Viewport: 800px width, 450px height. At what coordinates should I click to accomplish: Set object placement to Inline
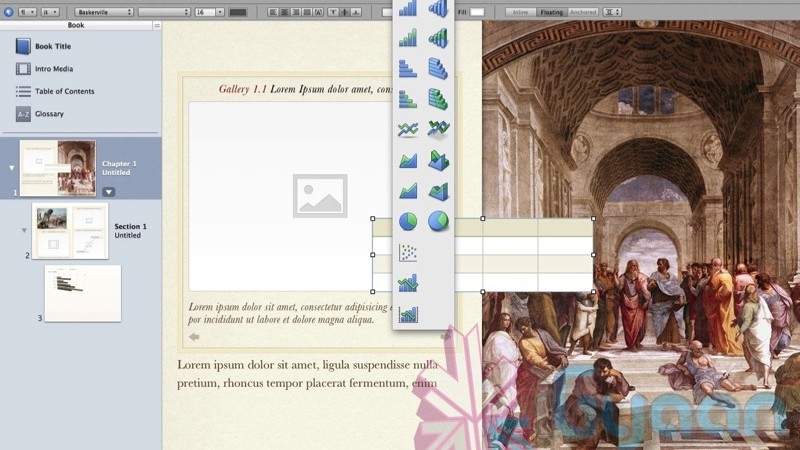click(x=518, y=12)
